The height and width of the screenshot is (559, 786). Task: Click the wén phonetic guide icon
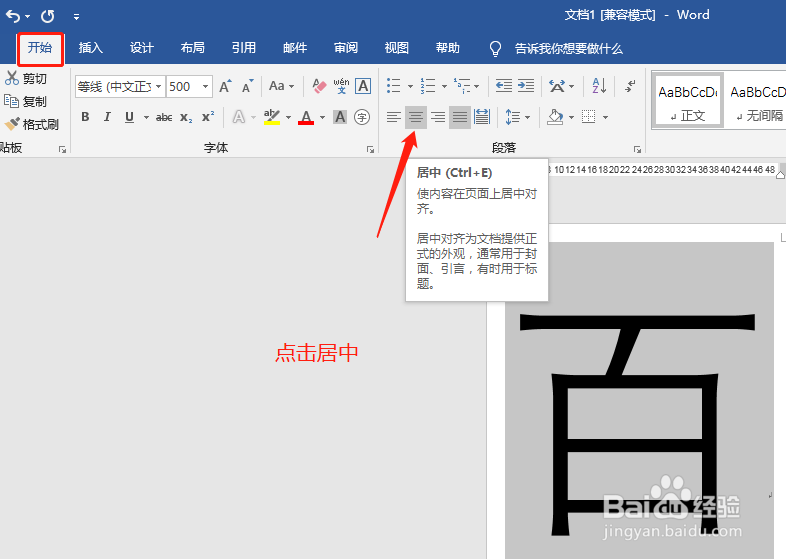[x=341, y=86]
